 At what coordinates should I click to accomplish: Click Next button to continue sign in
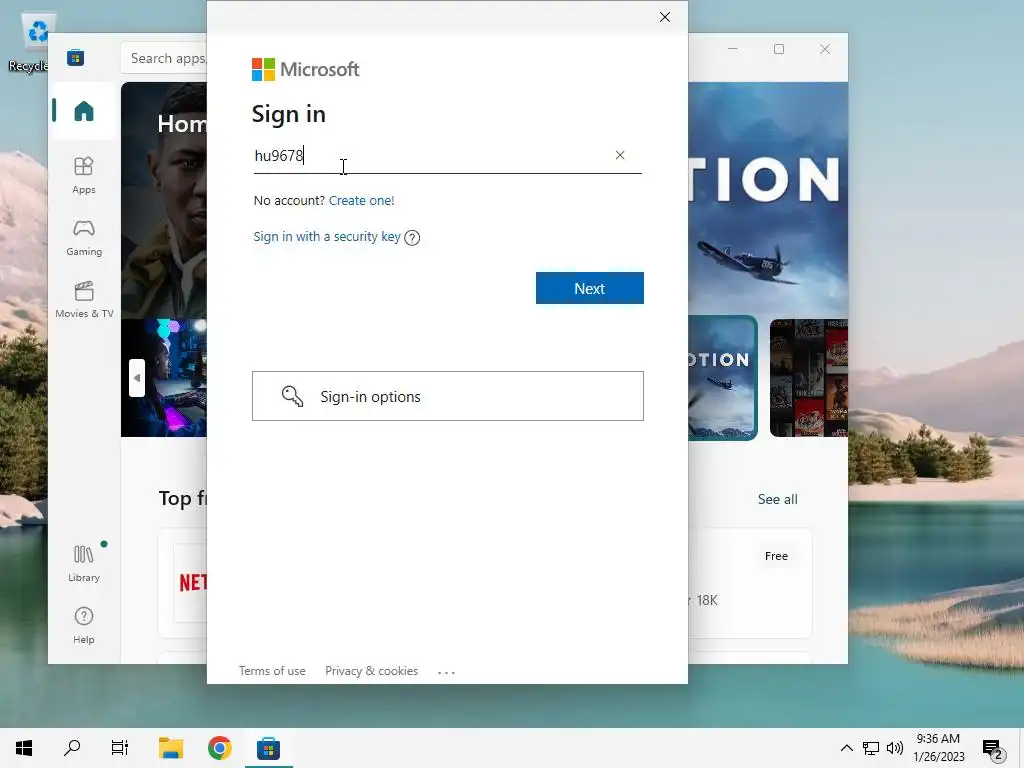[x=590, y=288]
